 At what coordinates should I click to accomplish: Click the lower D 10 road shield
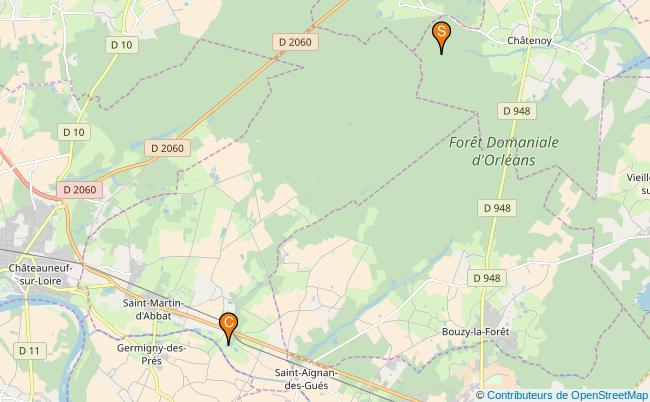[74, 132]
